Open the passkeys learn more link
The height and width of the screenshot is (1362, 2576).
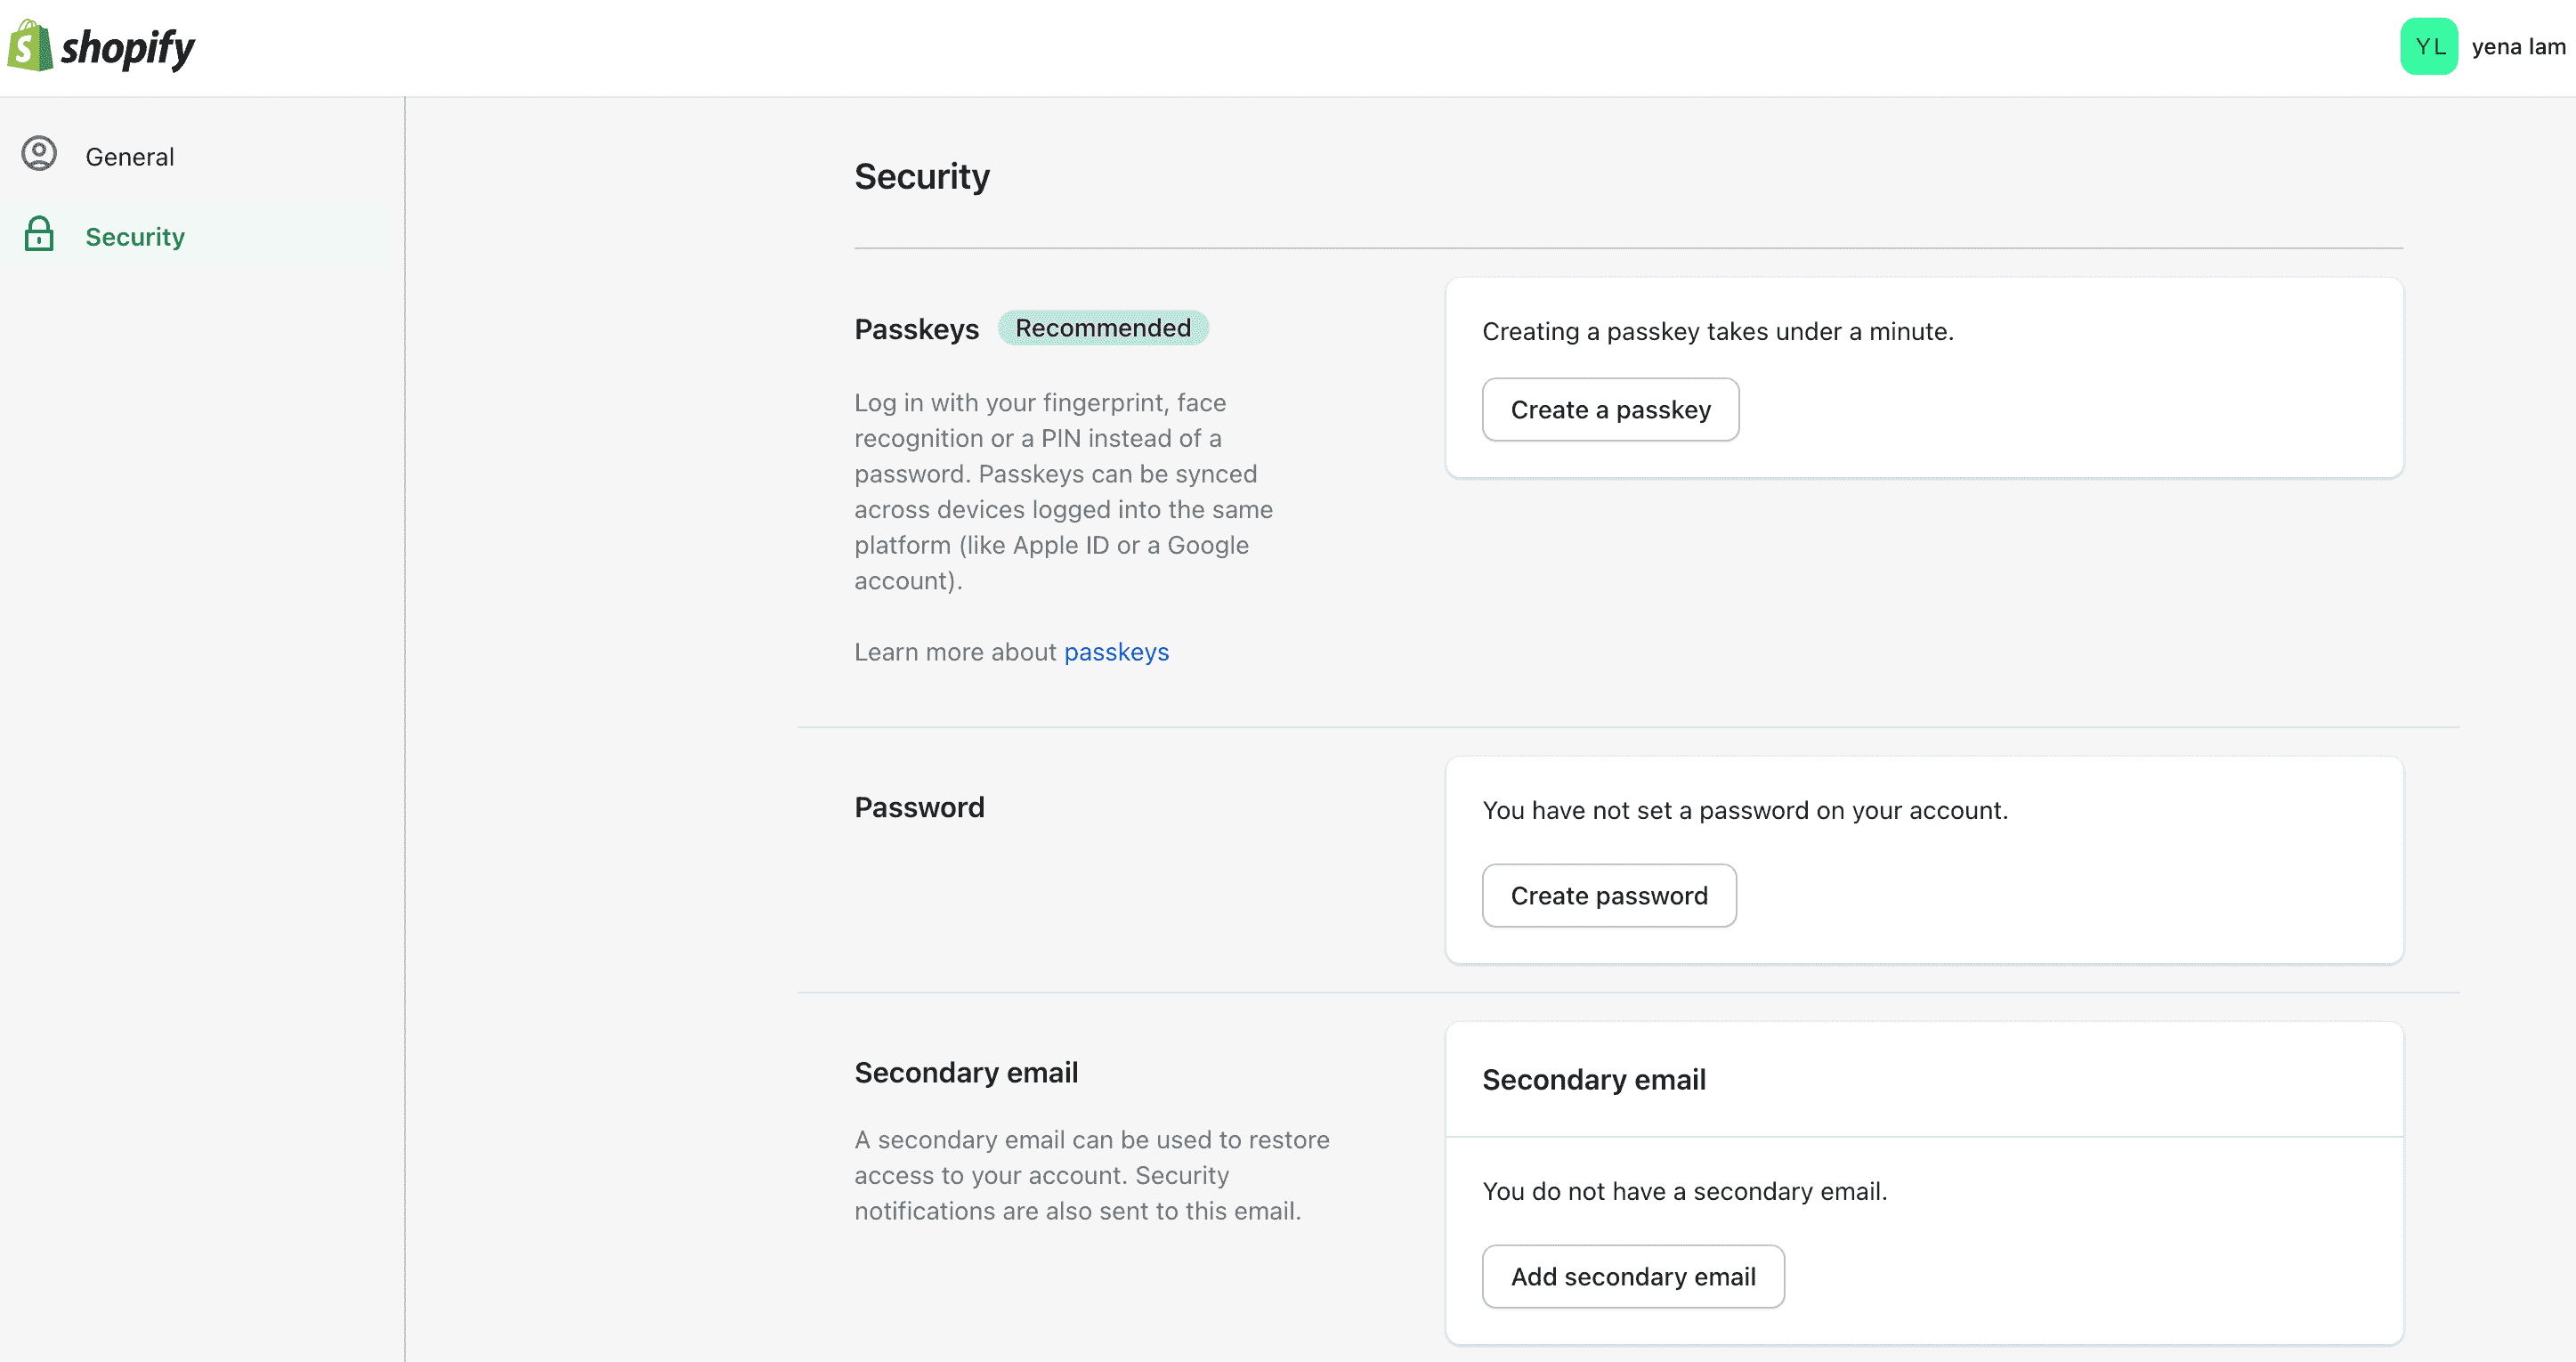(x=1116, y=652)
